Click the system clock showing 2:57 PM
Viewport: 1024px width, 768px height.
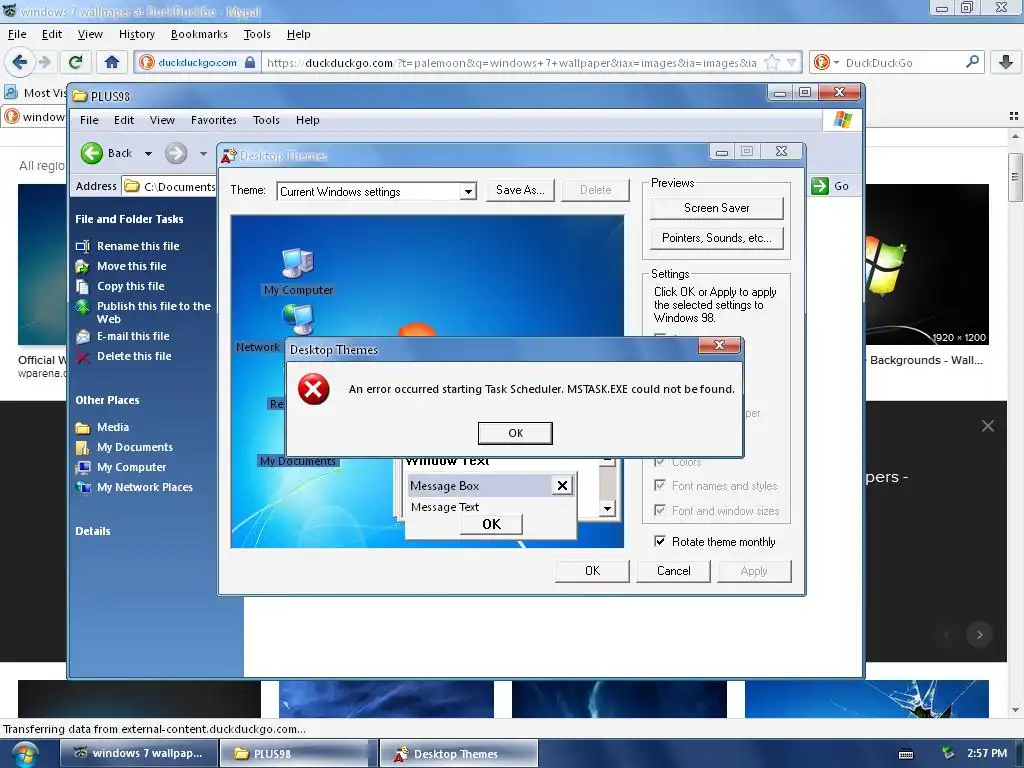[987, 753]
